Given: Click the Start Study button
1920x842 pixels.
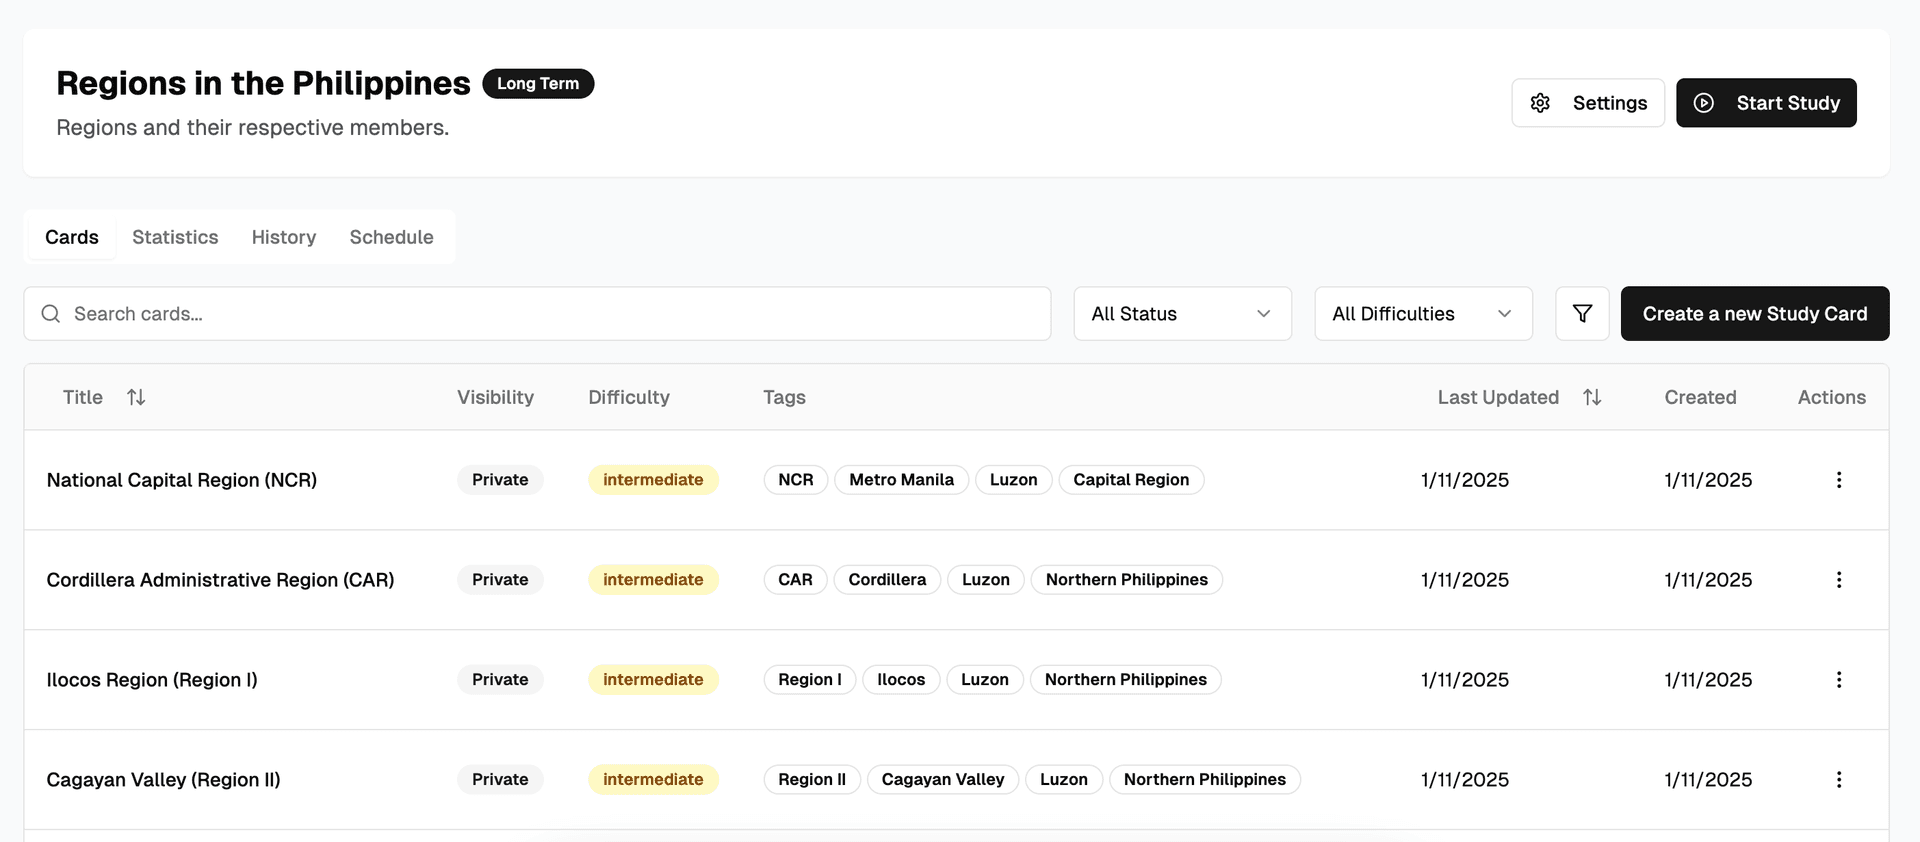Looking at the screenshot, I should pos(1766,103).
